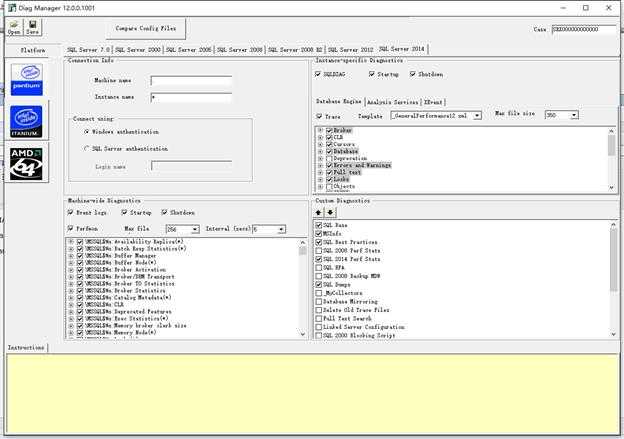624x439 pixels.
Task: Open trace Max file size dropdown
Action: click(574, 115)
